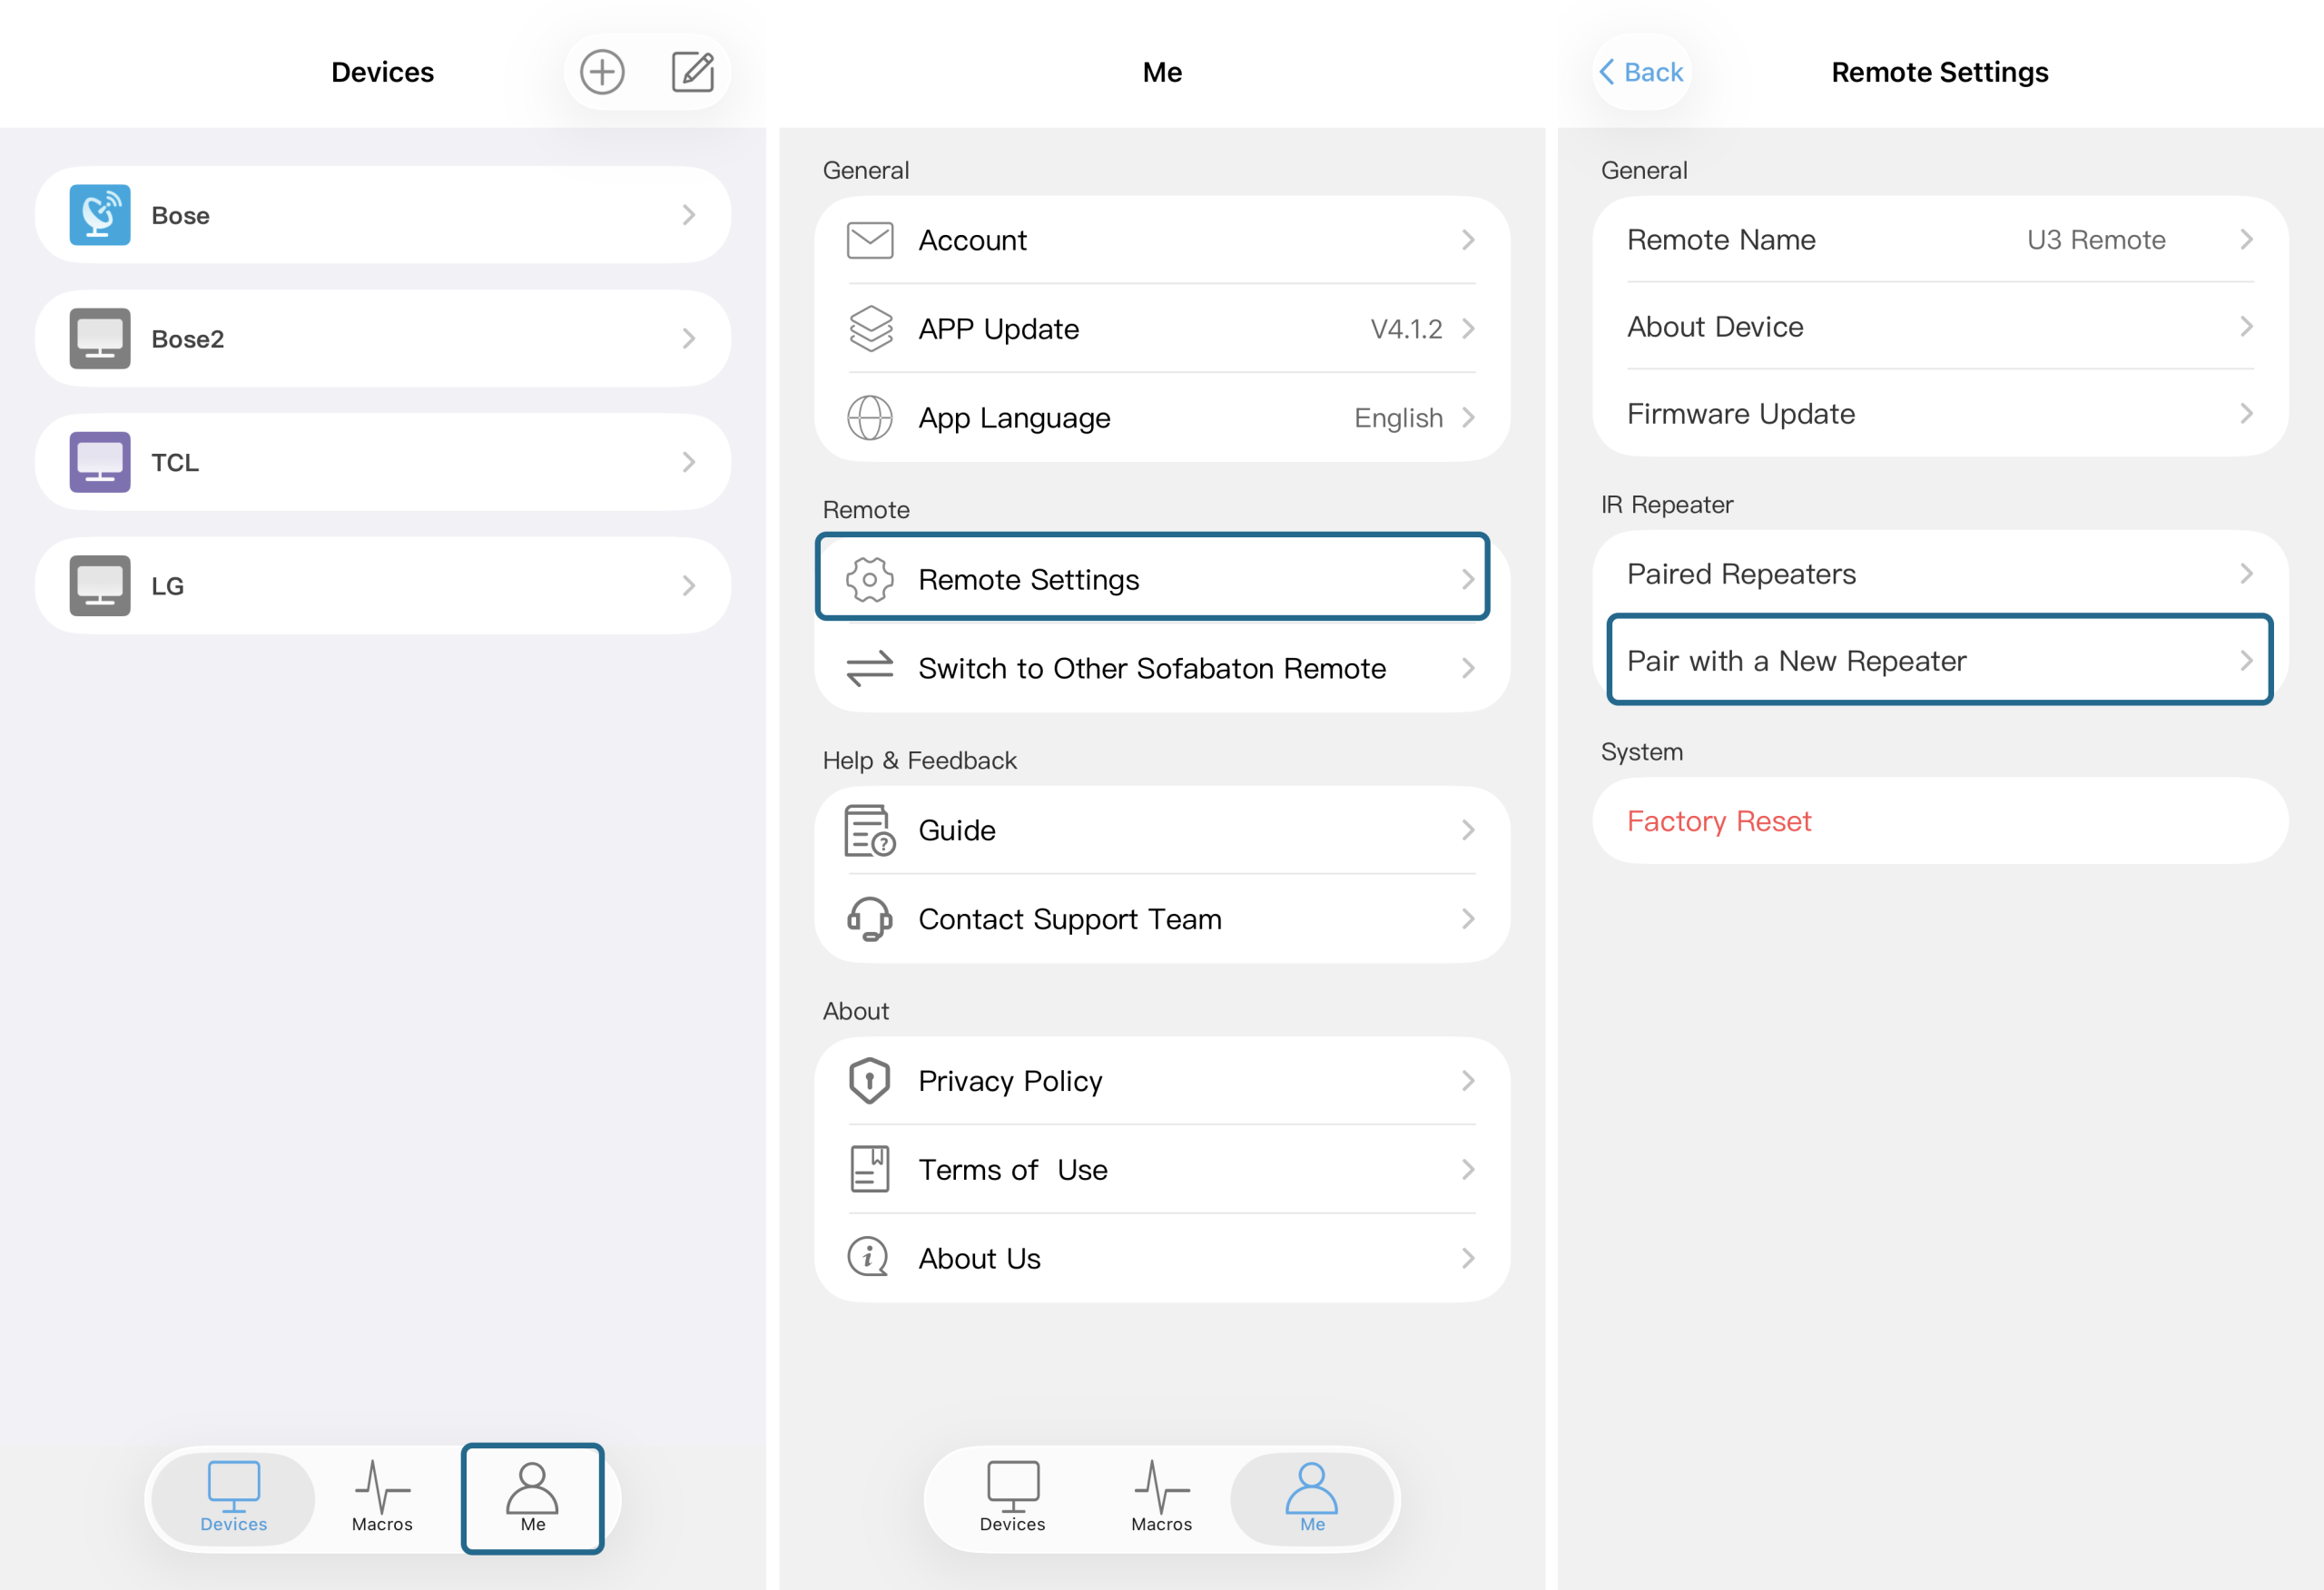Tap the LG monitor icon

100,586
